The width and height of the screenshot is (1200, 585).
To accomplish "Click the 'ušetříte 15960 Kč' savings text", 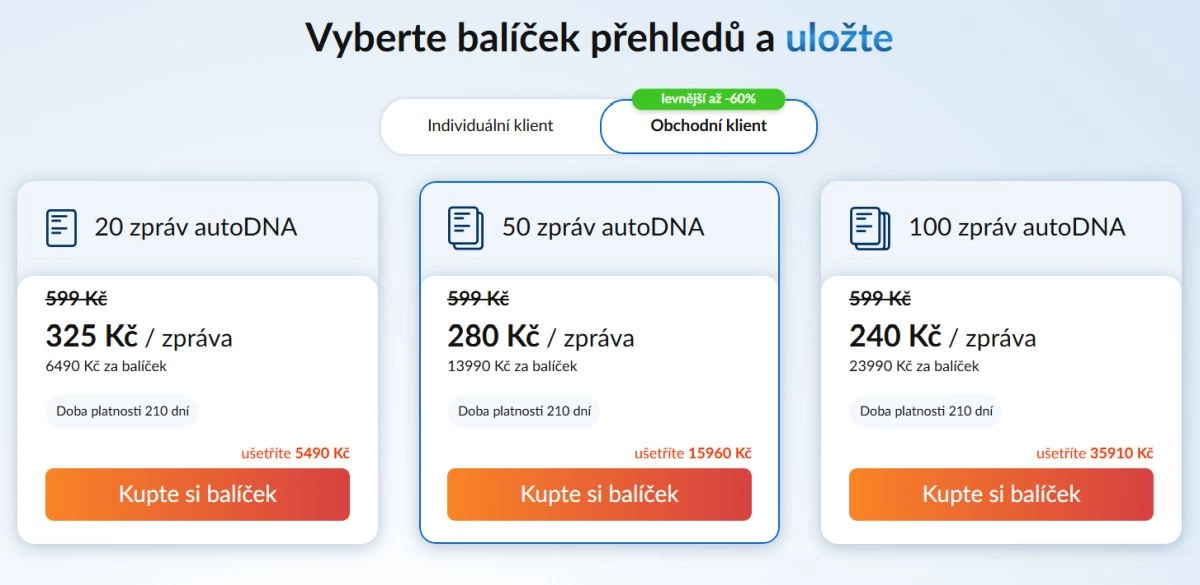I will (692, 453).
